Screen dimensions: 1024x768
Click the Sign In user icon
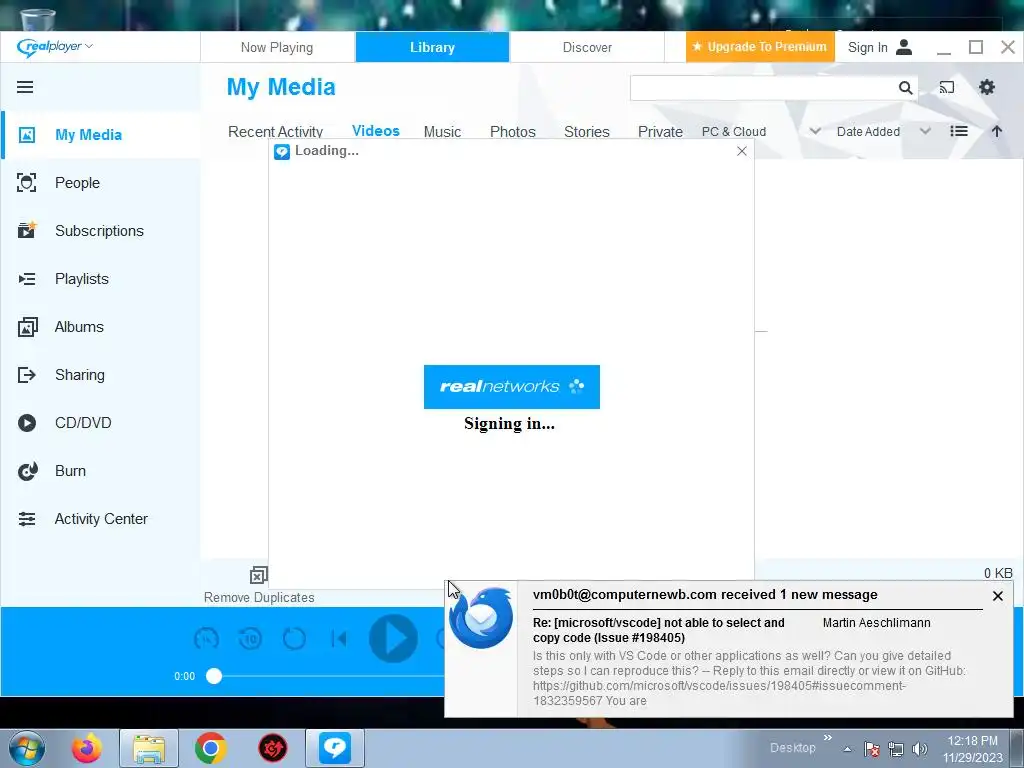coord(904,47)
